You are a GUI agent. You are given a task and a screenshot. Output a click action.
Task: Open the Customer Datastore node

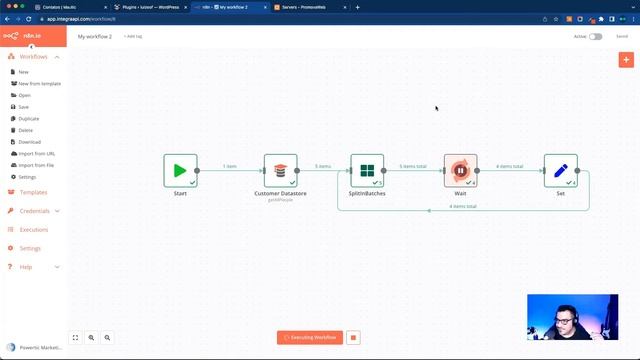[280, 171]
